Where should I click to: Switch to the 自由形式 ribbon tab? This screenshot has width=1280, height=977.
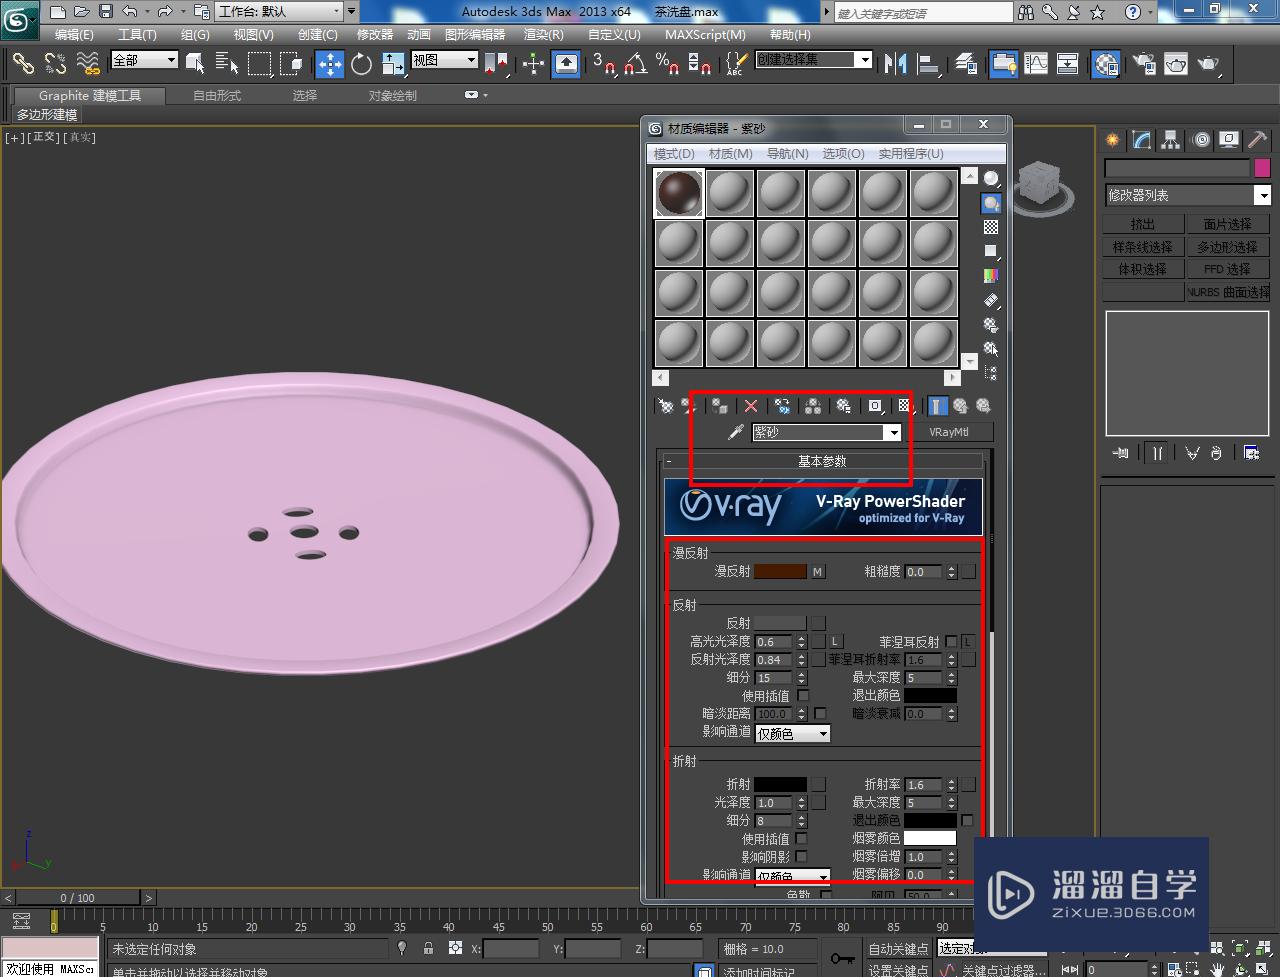click(217, 96)
